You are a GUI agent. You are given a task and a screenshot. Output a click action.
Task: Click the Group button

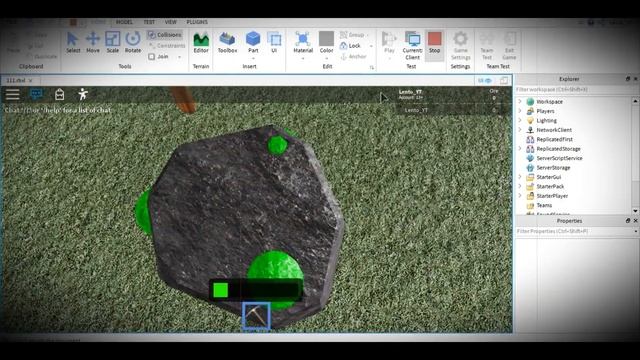352,35
